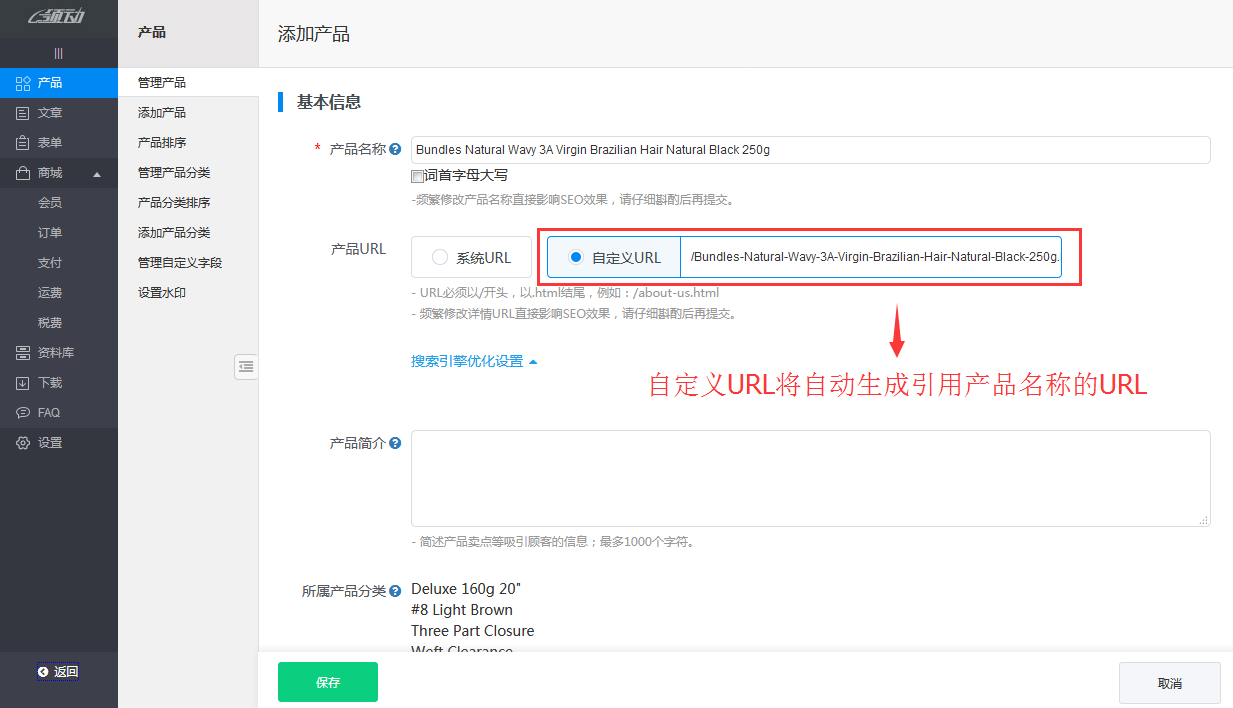The image size is (1233, 708).
Task: Click the 产品 grid icon in sidebar
Action: [x=22, y=83]
